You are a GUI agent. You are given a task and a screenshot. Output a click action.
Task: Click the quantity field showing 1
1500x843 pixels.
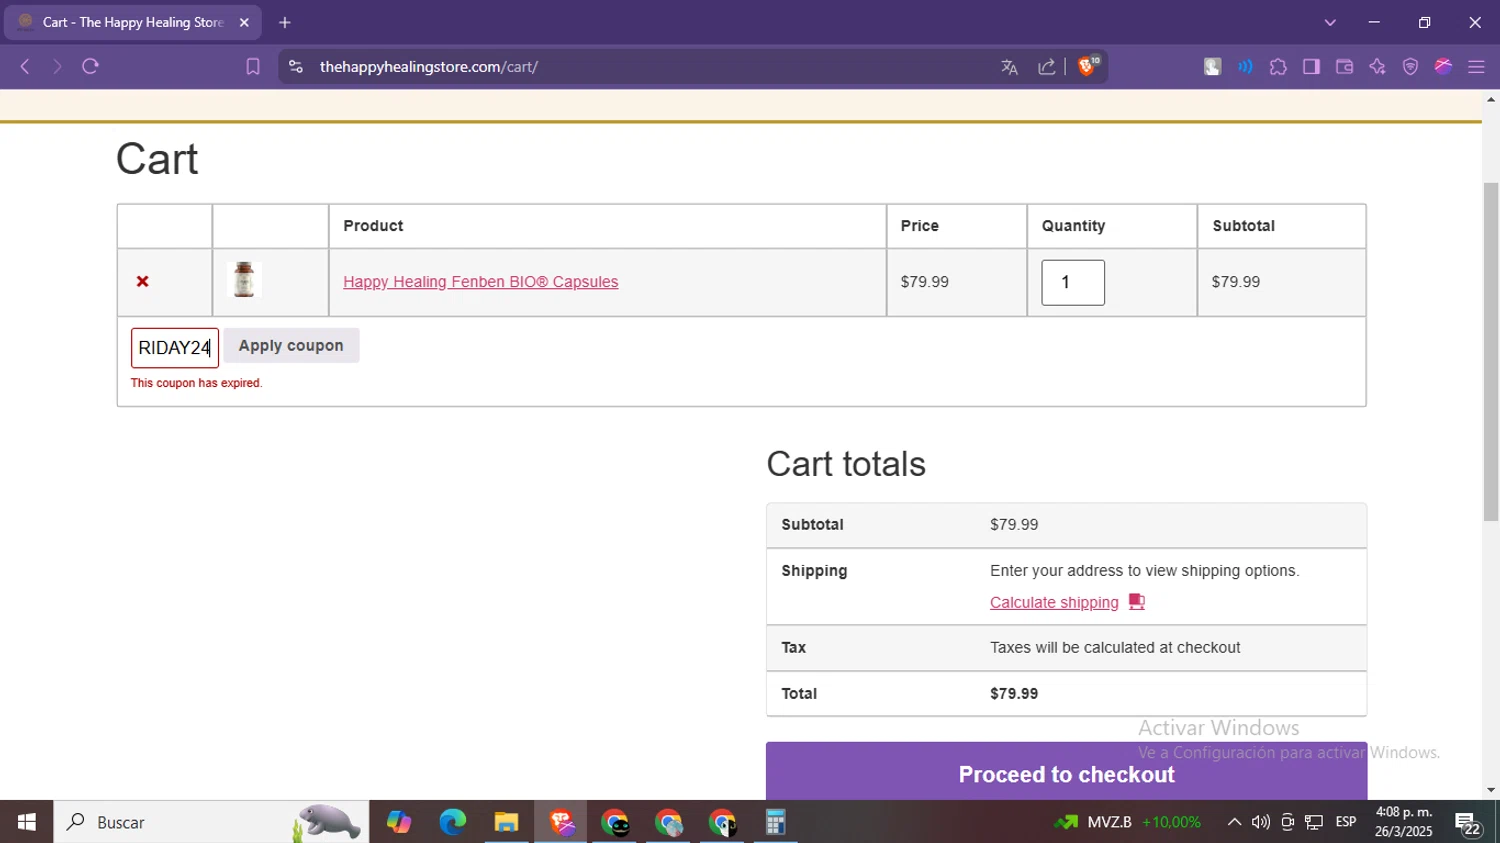point(1073,282)
